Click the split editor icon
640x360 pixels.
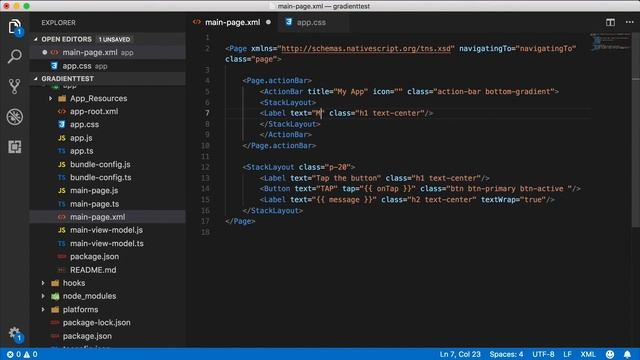[x=610, y=22]
